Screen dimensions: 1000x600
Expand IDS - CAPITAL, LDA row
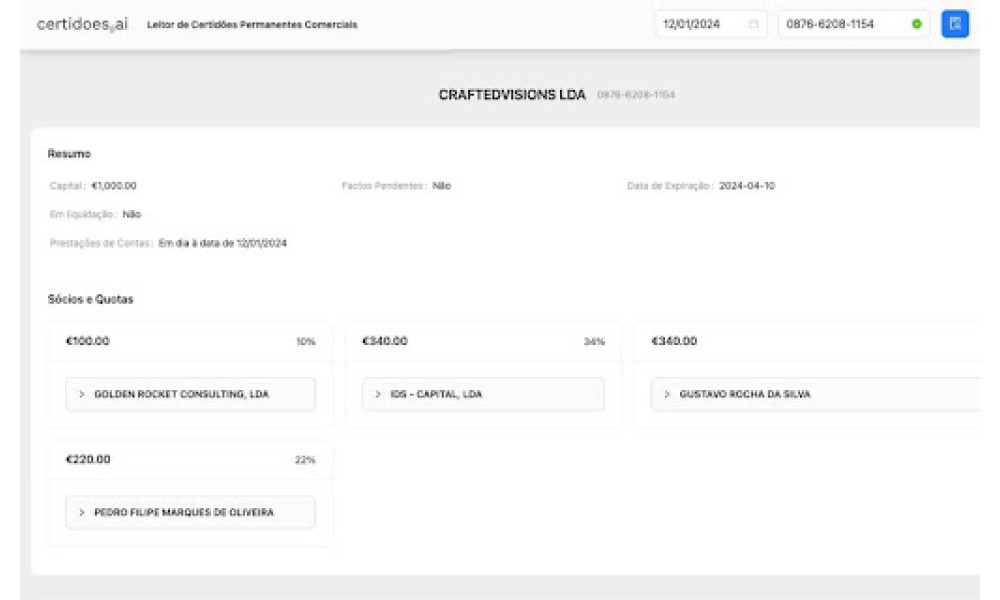[x=483, y=394]
